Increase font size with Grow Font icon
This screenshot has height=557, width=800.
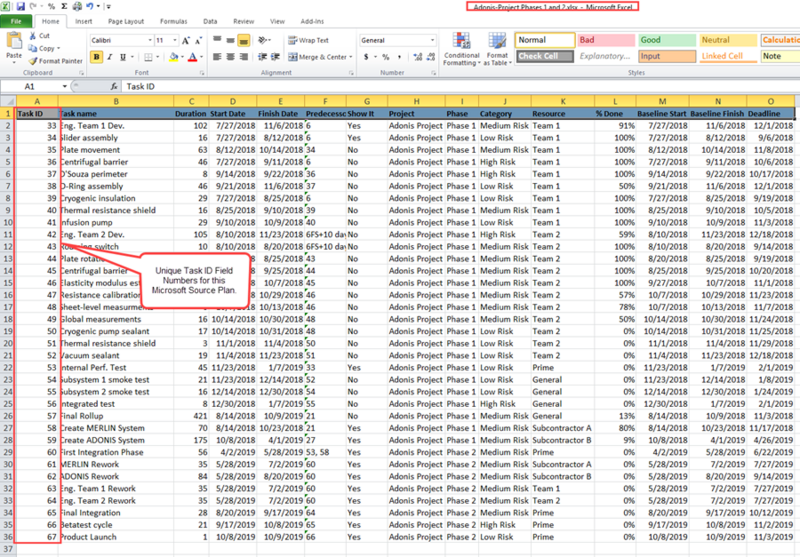click(186, 40)
